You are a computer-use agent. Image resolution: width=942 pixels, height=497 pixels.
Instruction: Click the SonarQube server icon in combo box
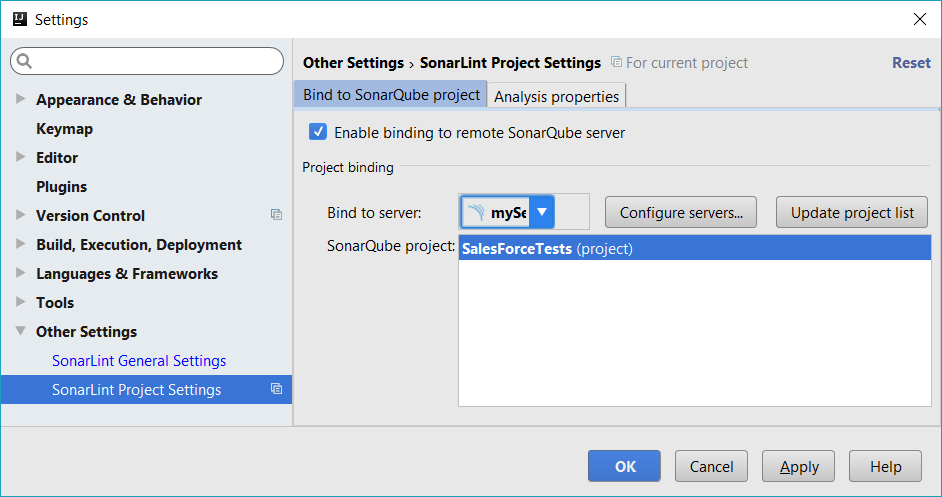coord(476,212)
